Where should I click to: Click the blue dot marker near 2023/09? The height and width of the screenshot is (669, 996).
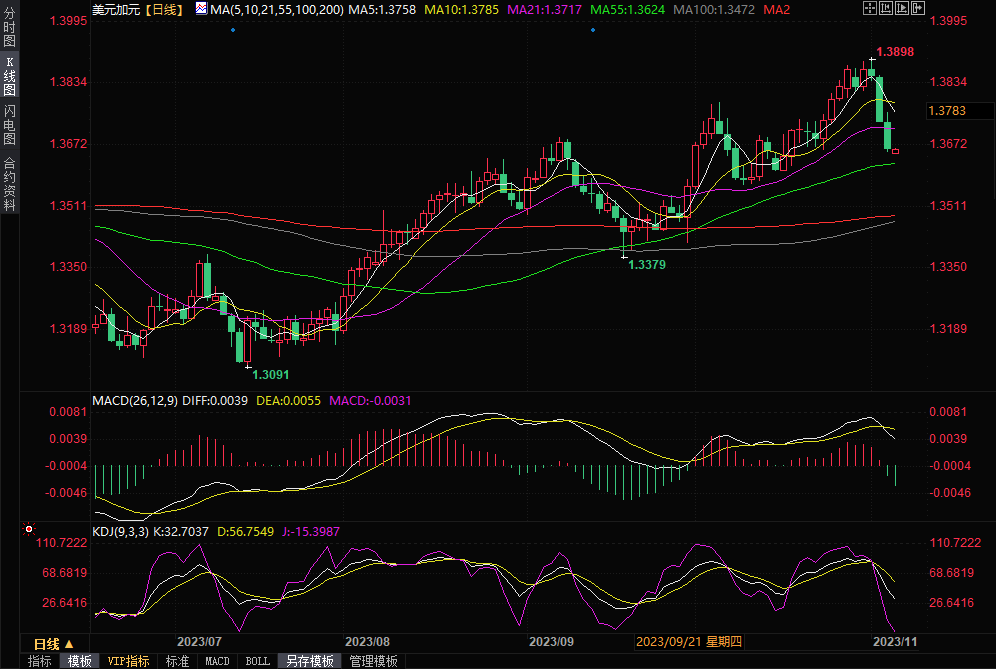pos(593,29)
